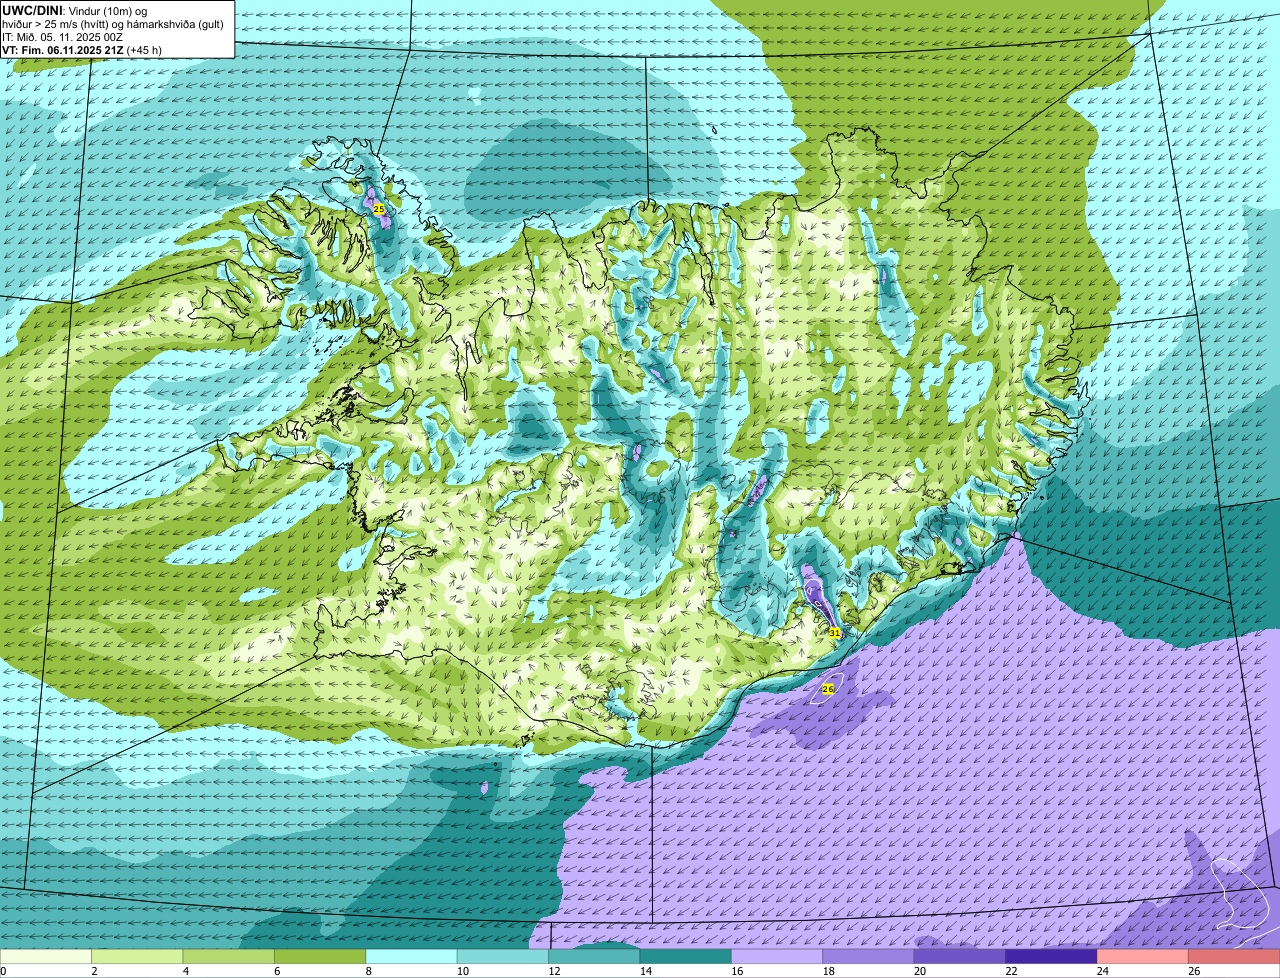The height and width of the screenshot is (978, 1280).
Task: Select the 20–22 m/s violet legend swatch
Action: [x=961, y=957]
